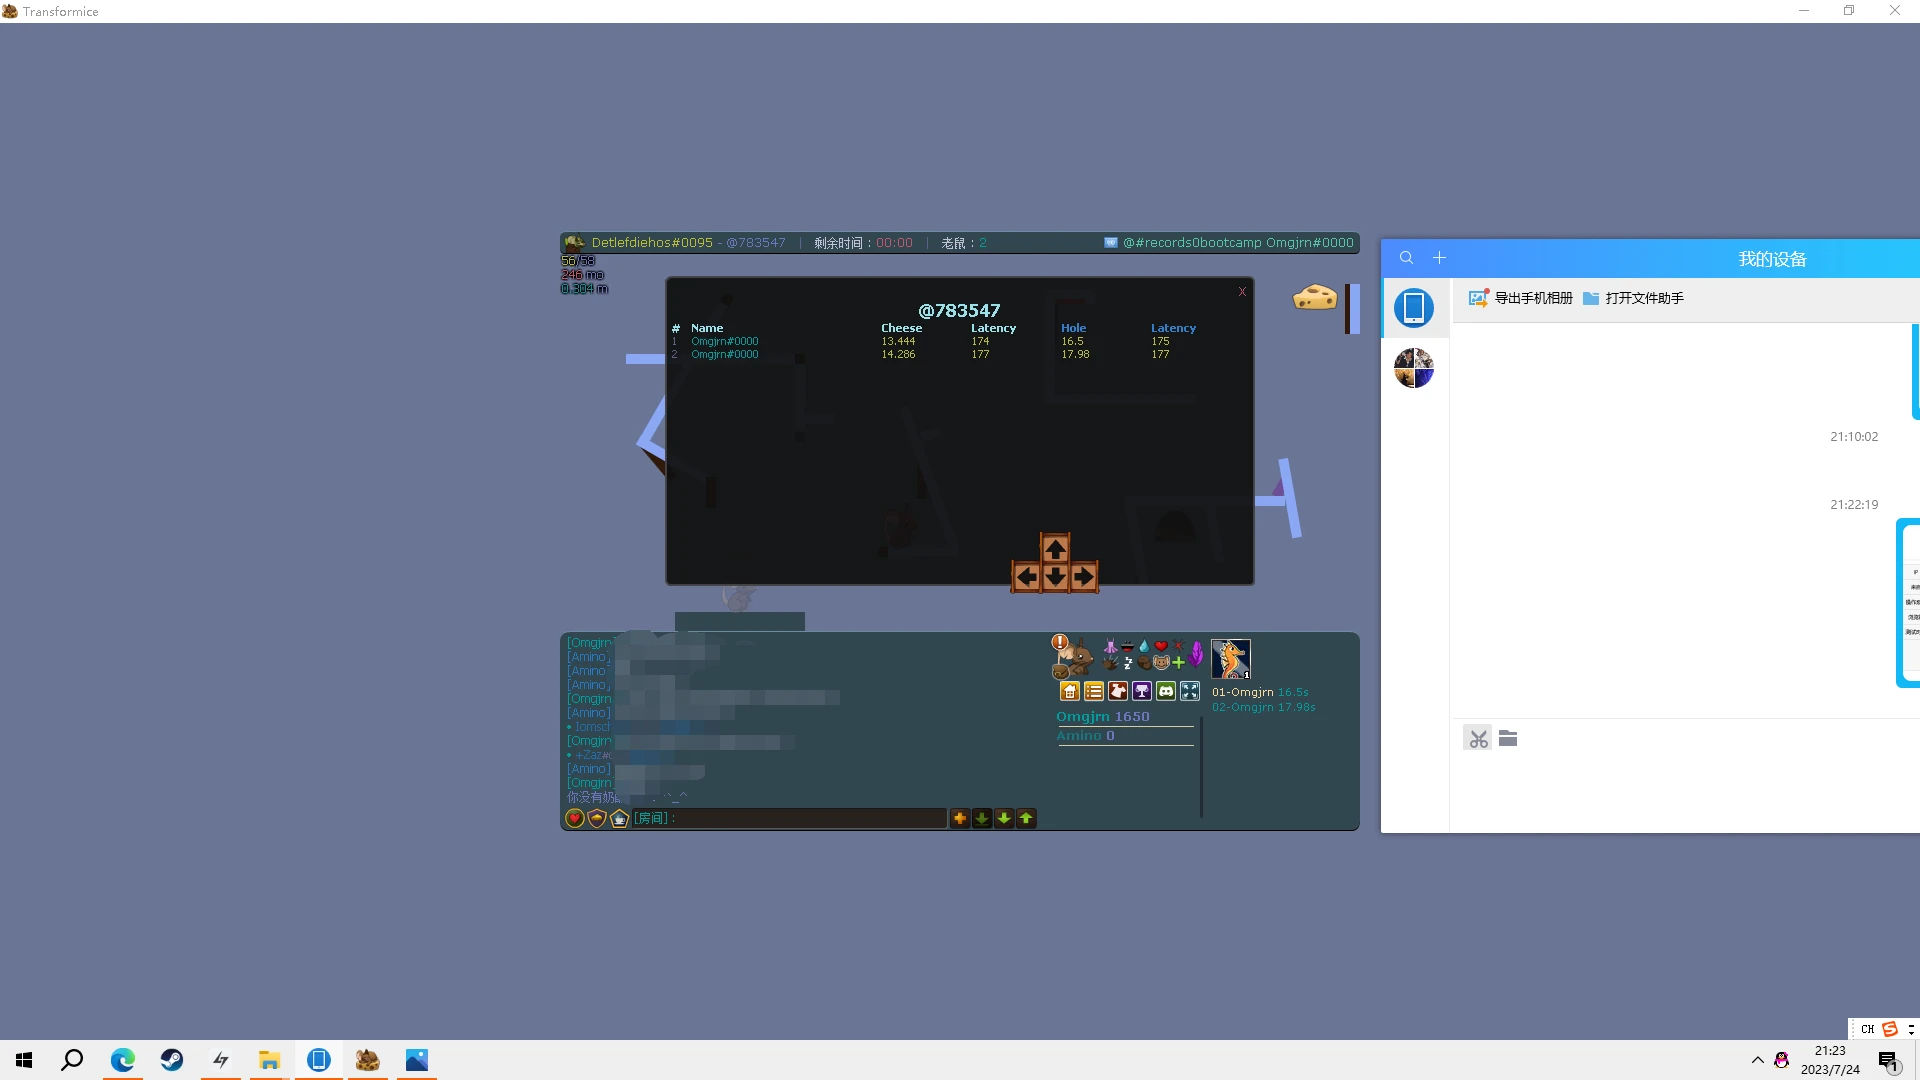Open the QQ penguin tray icon
Image resolution: width=1920 pixels, height=1080 pixels.
coord(1782,1060)
